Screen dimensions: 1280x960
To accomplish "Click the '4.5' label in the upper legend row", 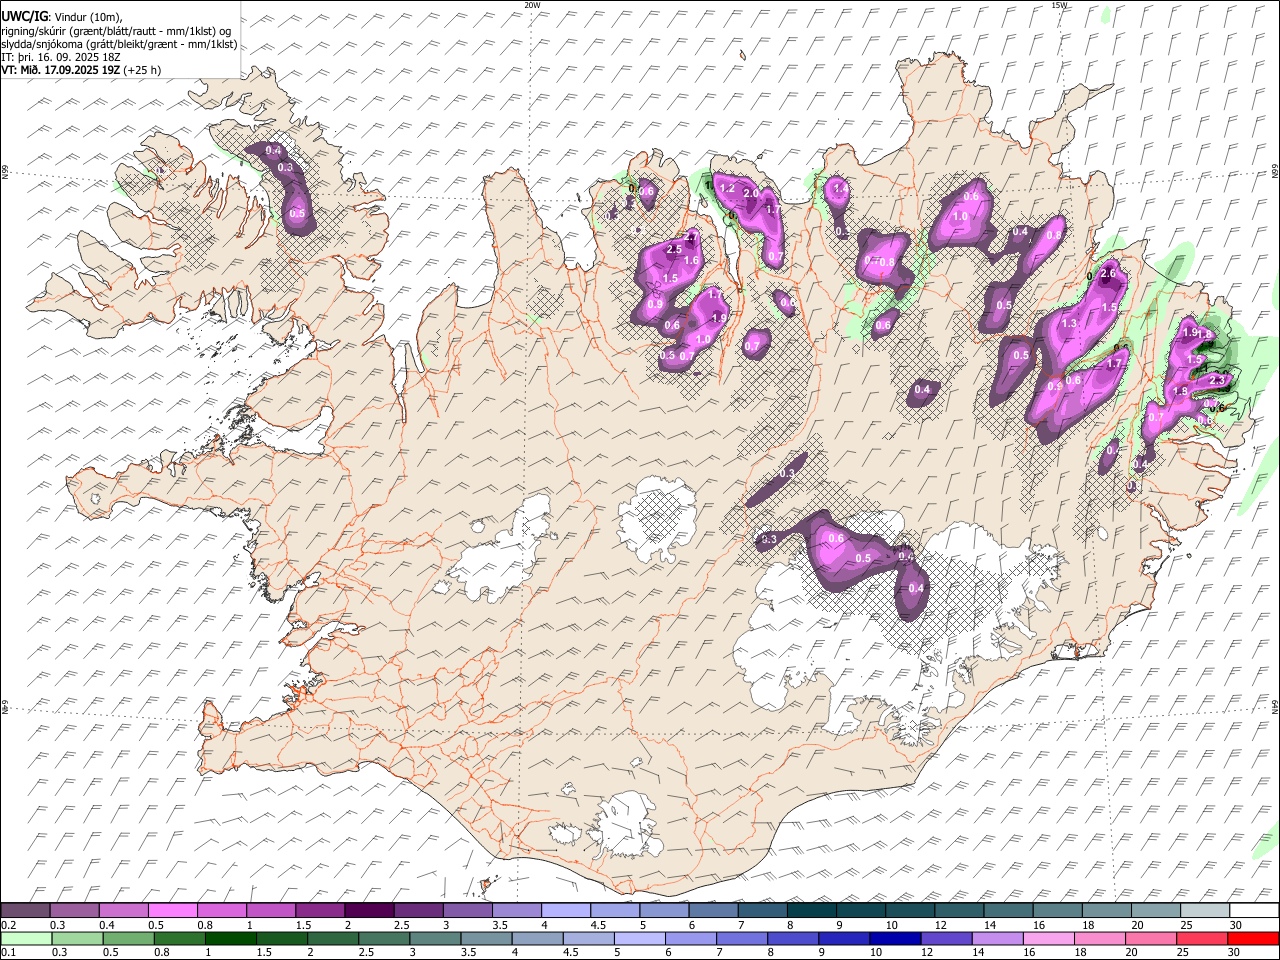I will [x=598, y=926].
